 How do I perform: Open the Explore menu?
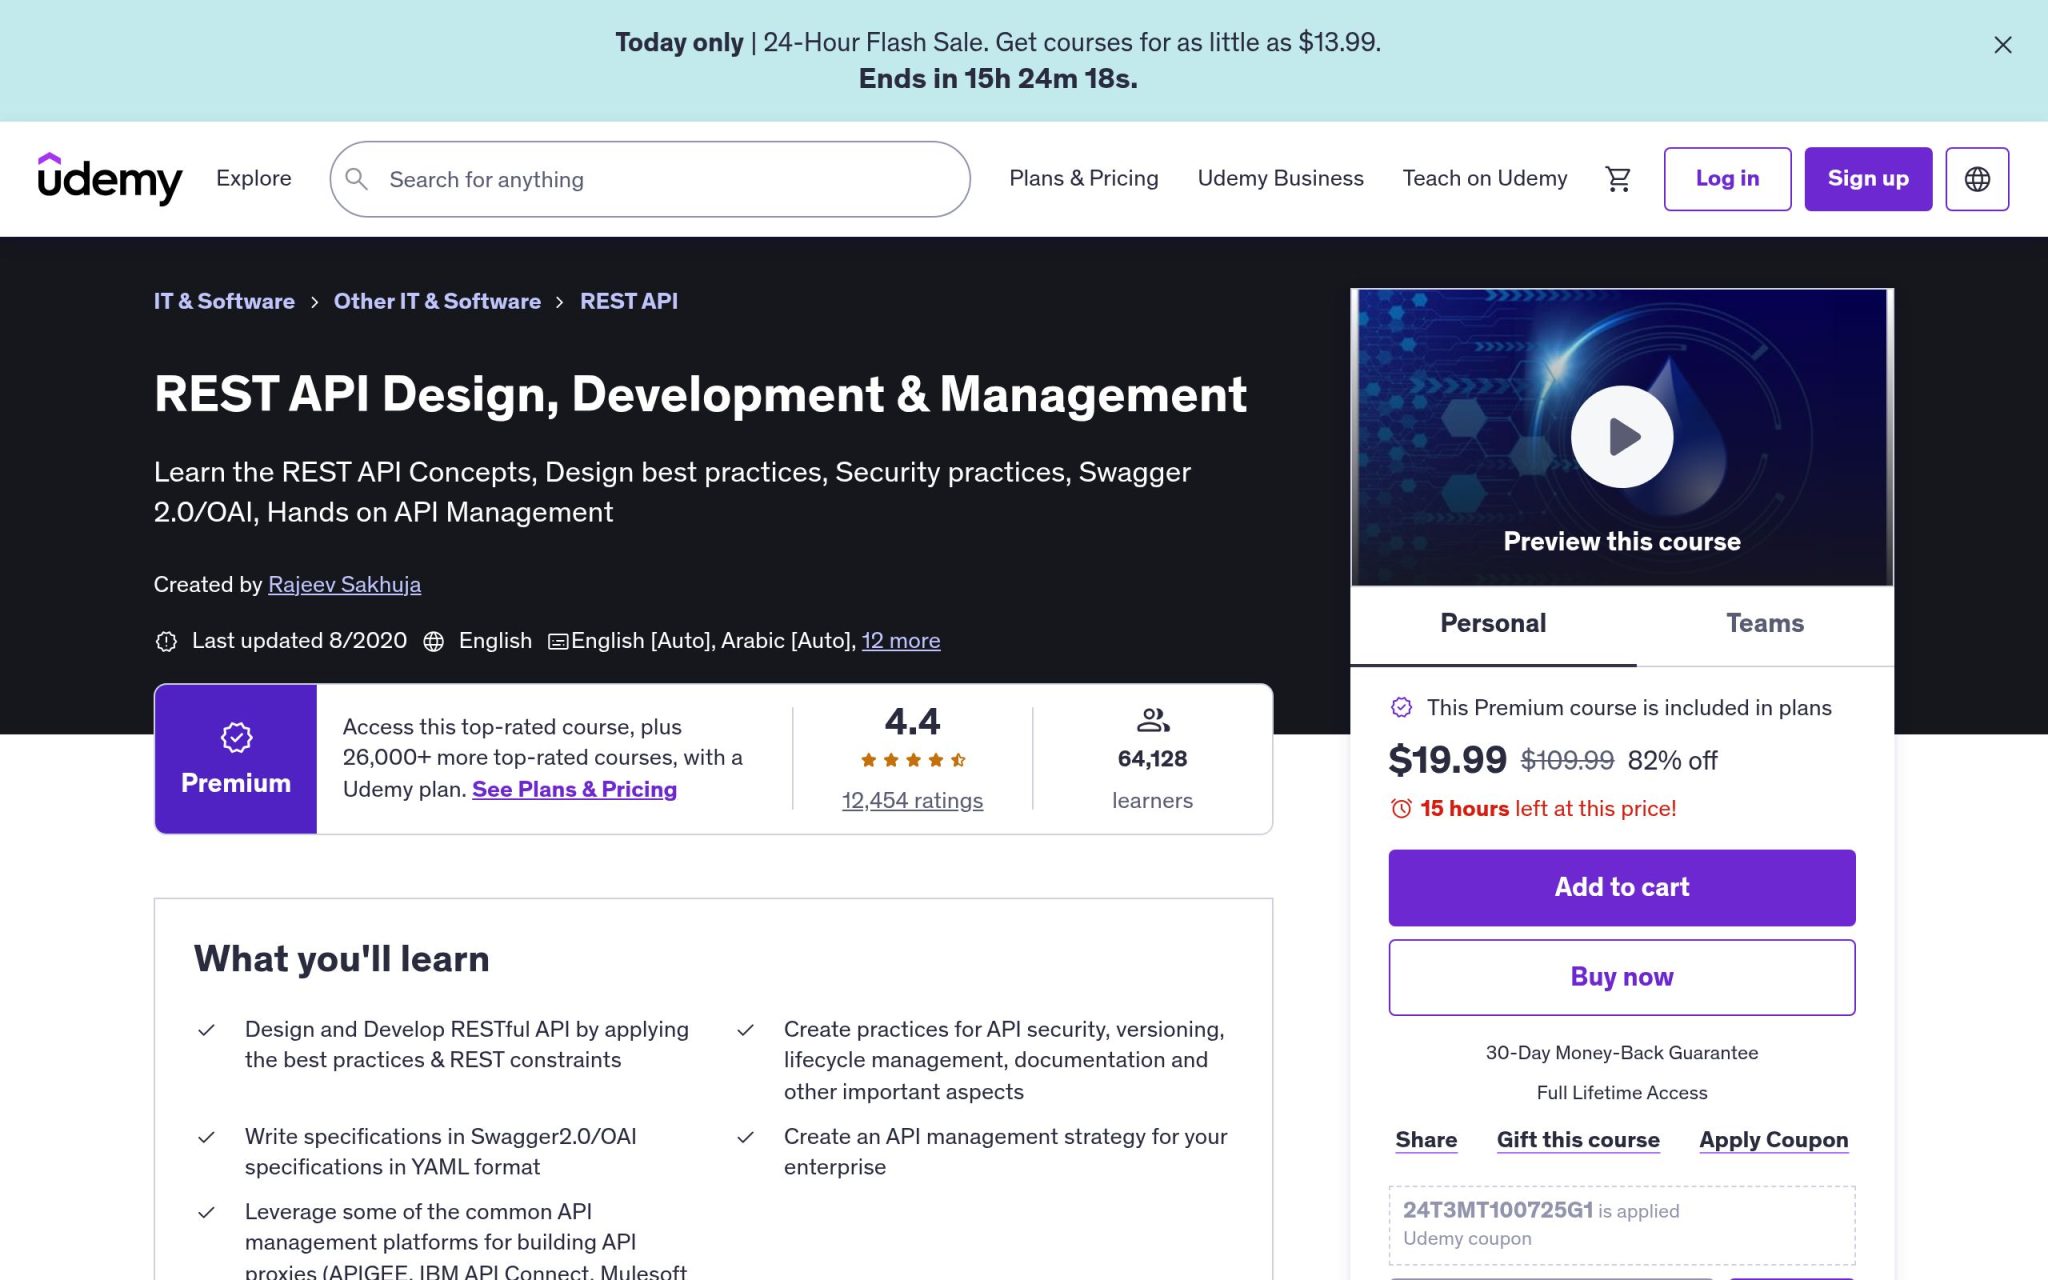pos(254,178)
